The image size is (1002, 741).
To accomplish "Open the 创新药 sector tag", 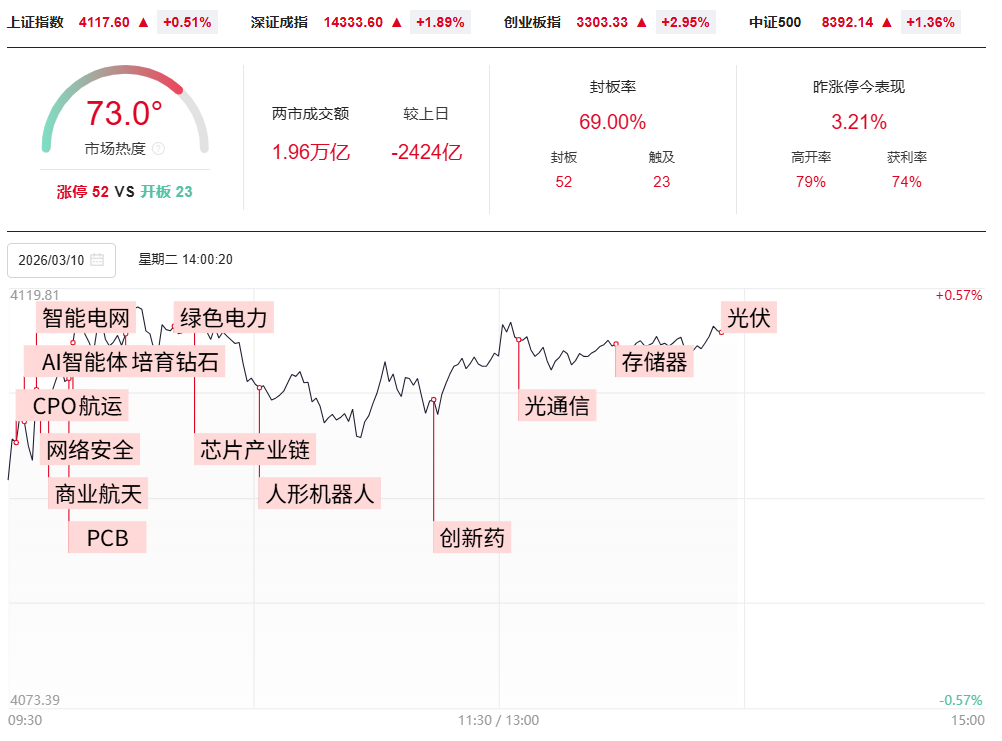I will point(472,538).
